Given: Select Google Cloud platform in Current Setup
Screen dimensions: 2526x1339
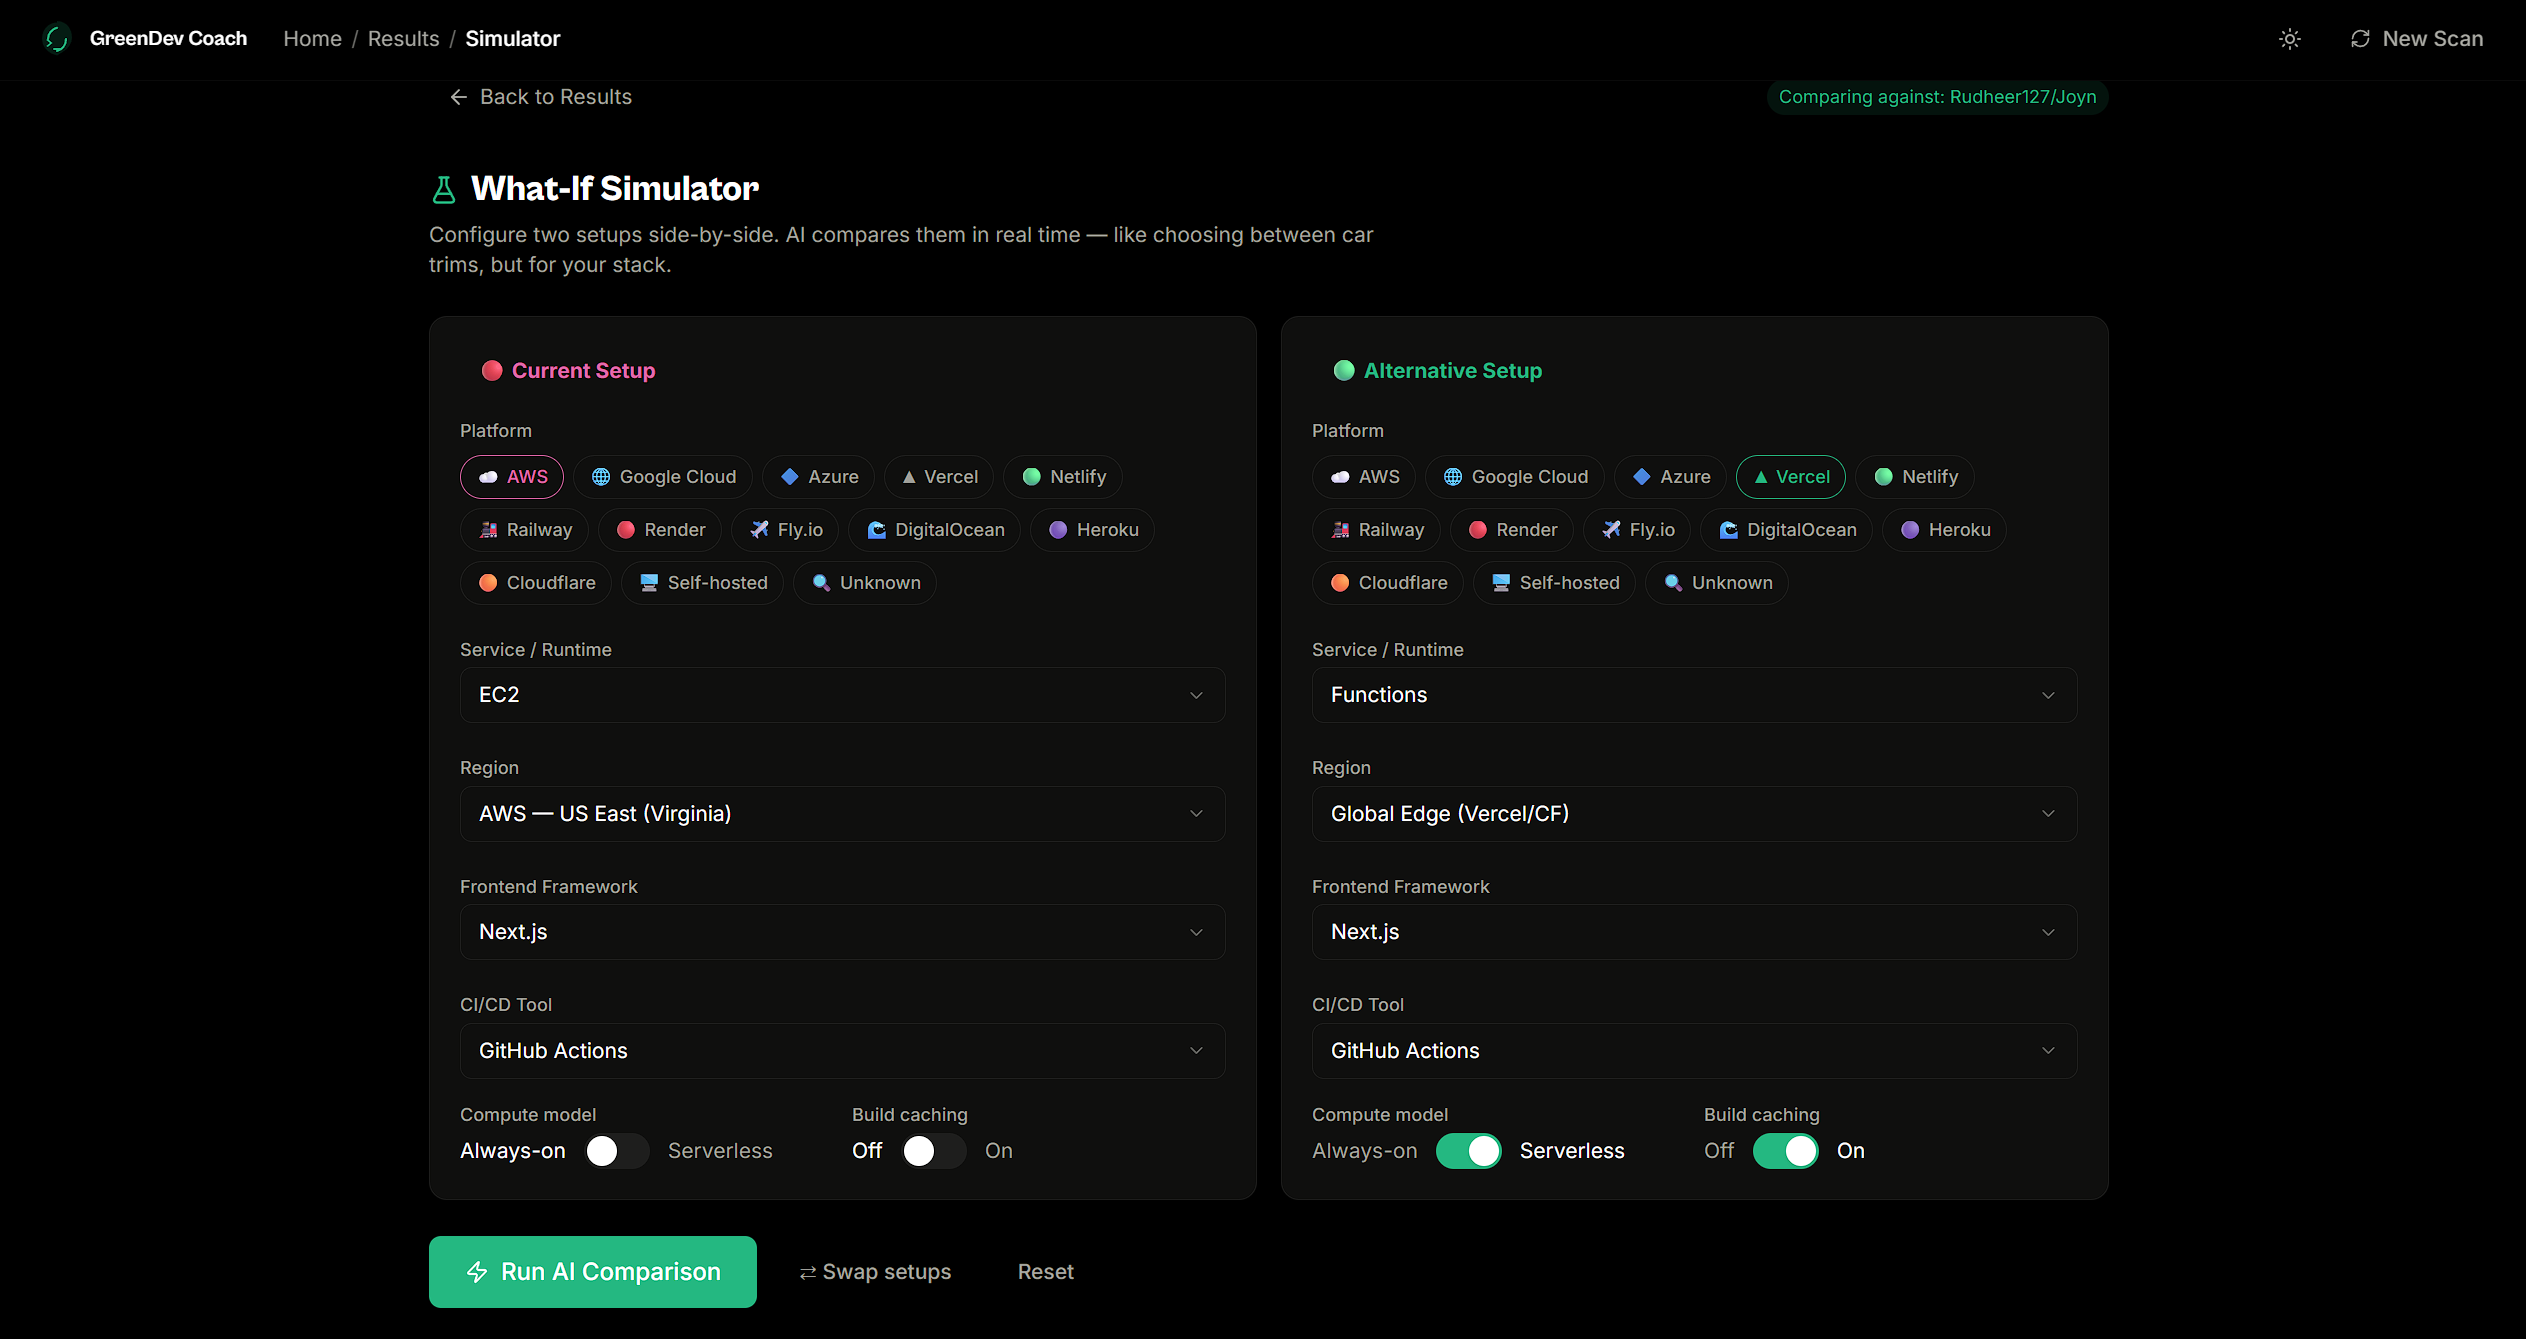Looking at the screenshot, I should (x=663, y=477).
